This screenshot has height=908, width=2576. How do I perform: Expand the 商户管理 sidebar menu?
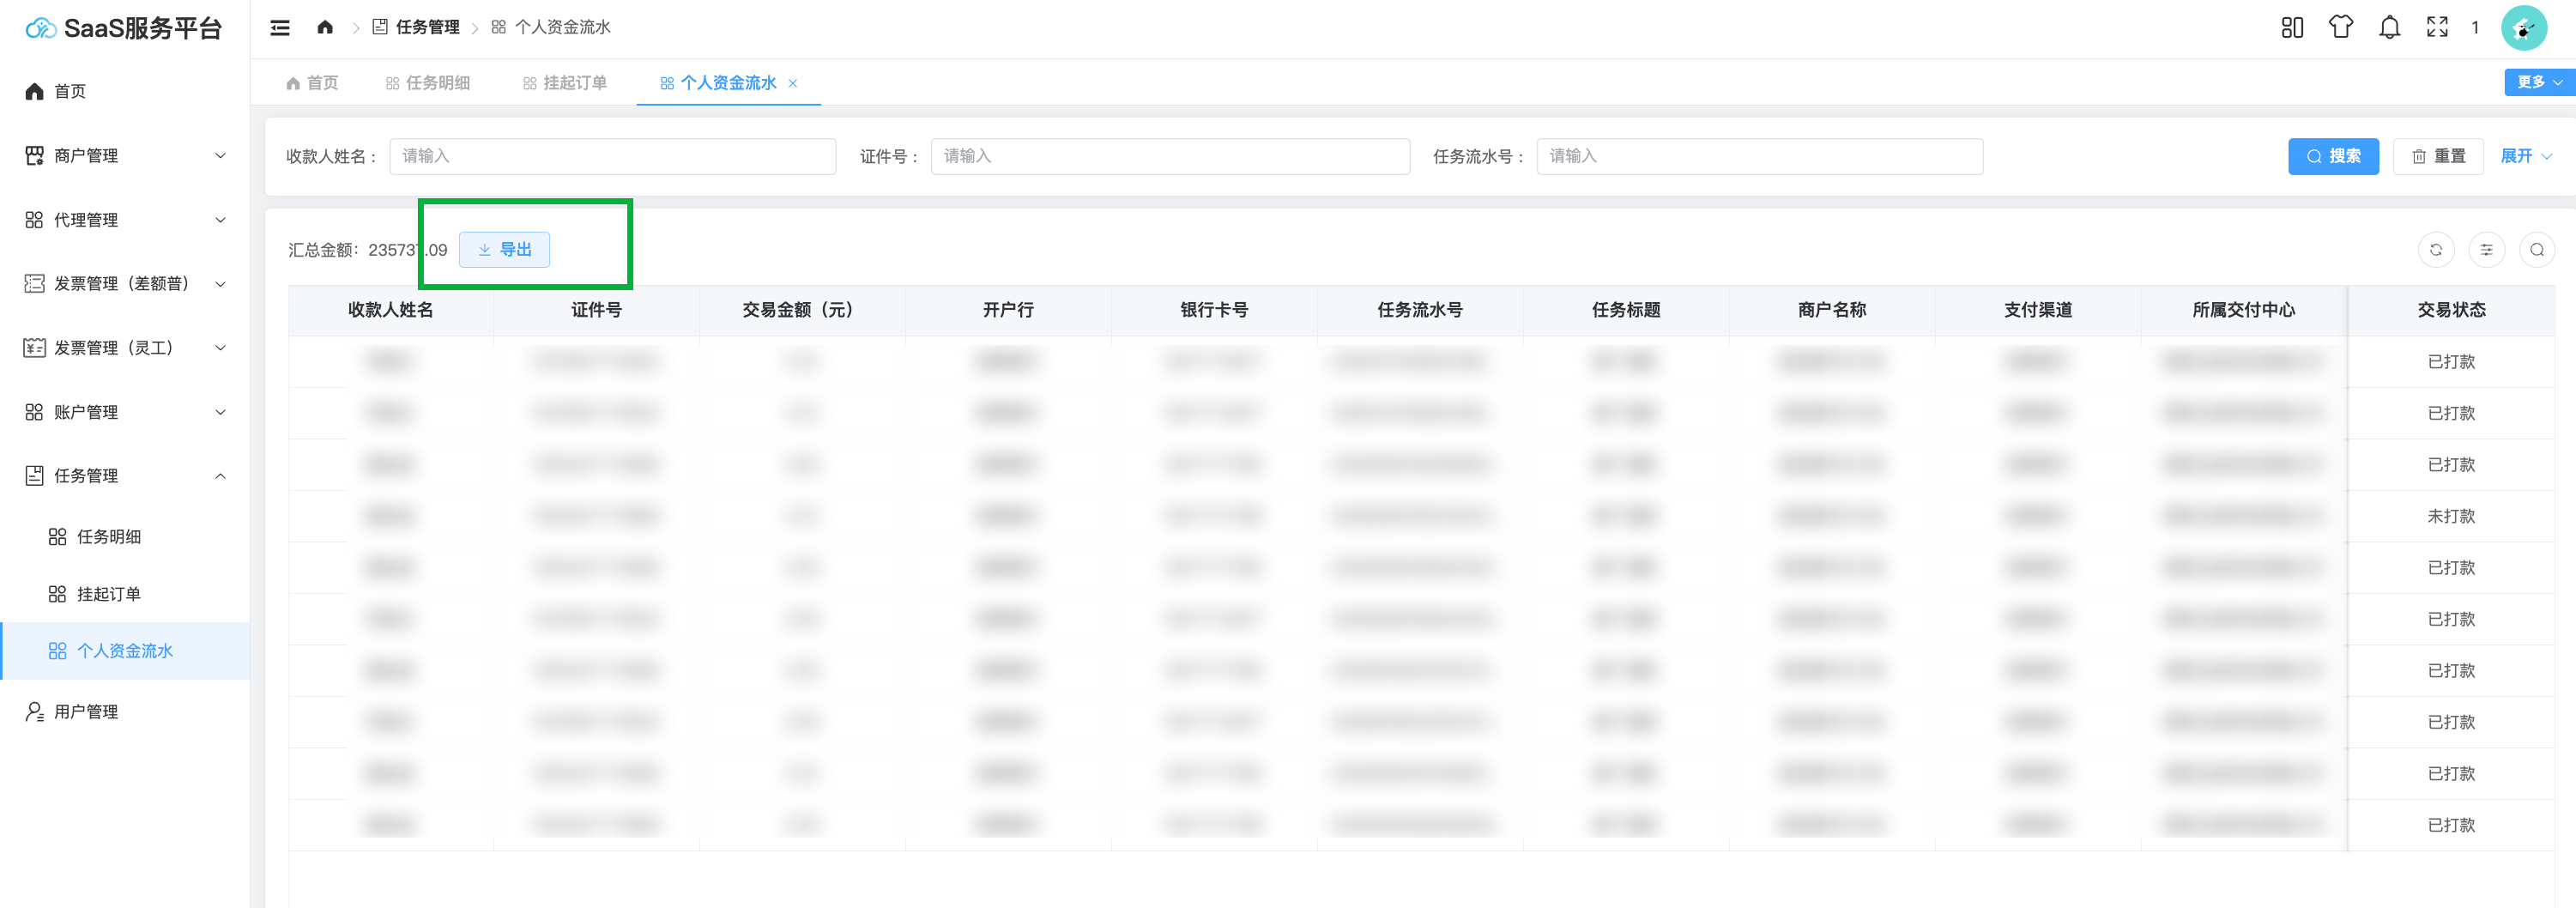(125, 156)
